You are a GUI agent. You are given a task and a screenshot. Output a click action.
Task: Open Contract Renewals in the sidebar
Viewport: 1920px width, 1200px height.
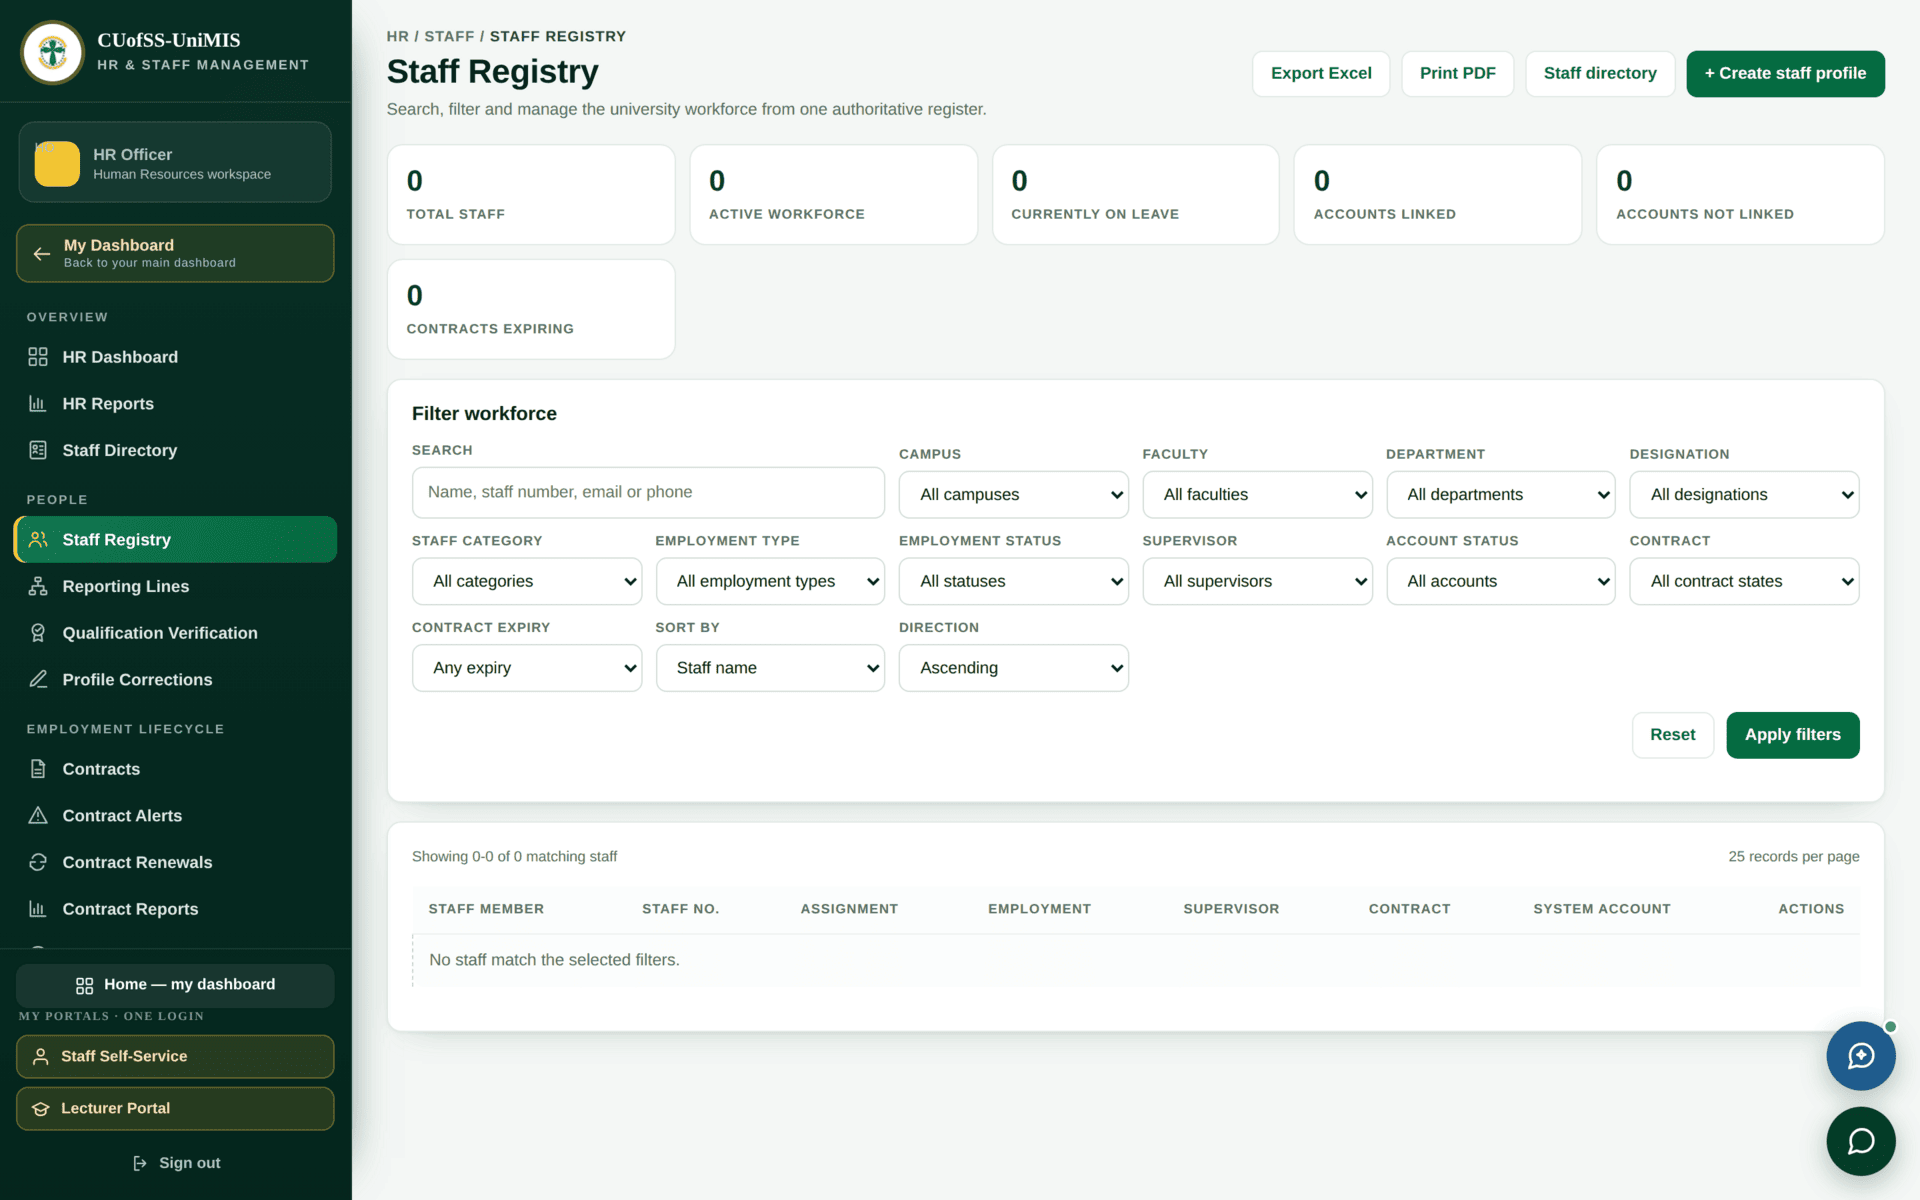(175, 862)
